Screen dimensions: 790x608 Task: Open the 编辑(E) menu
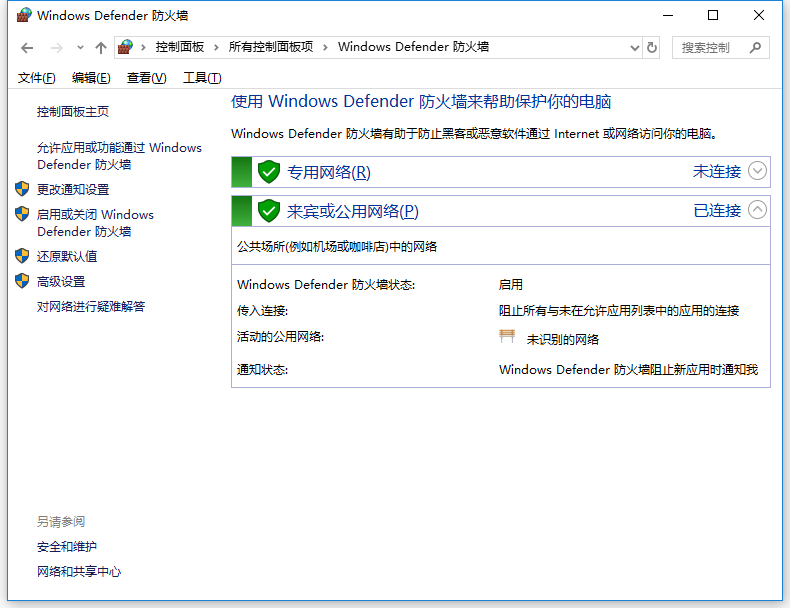click(91, 78)
